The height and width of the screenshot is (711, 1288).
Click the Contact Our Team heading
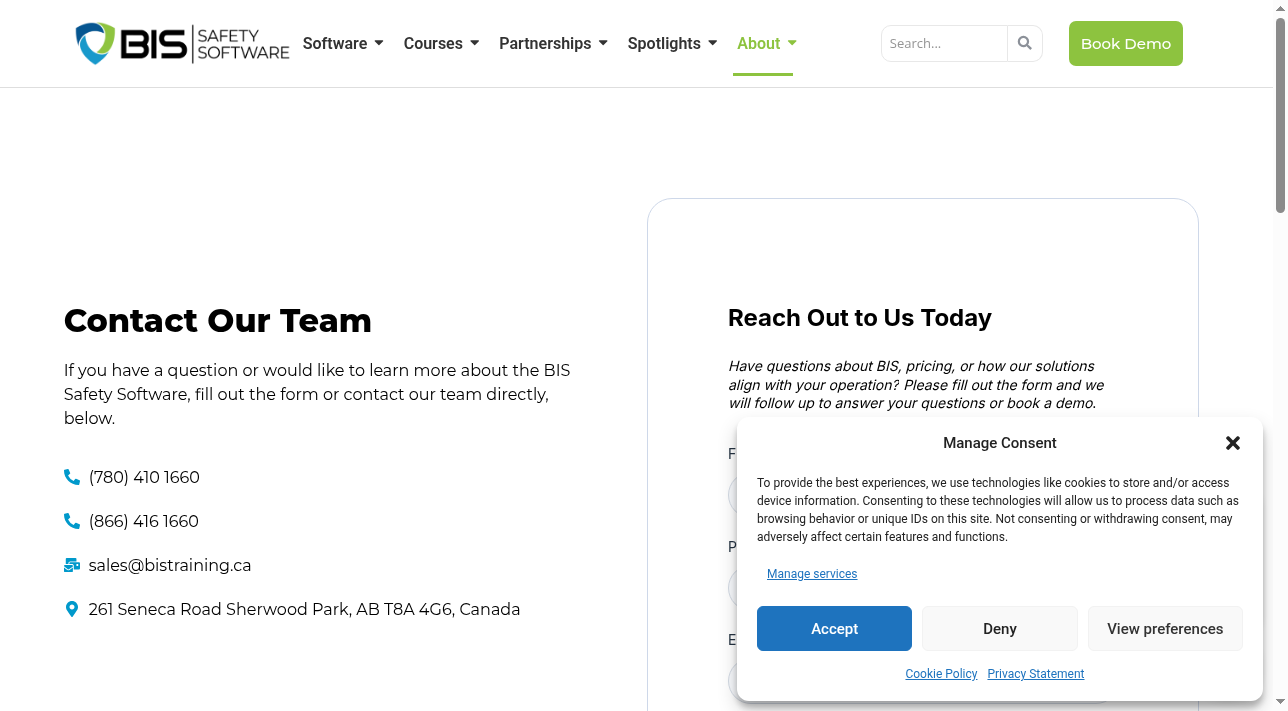(218, 321)
